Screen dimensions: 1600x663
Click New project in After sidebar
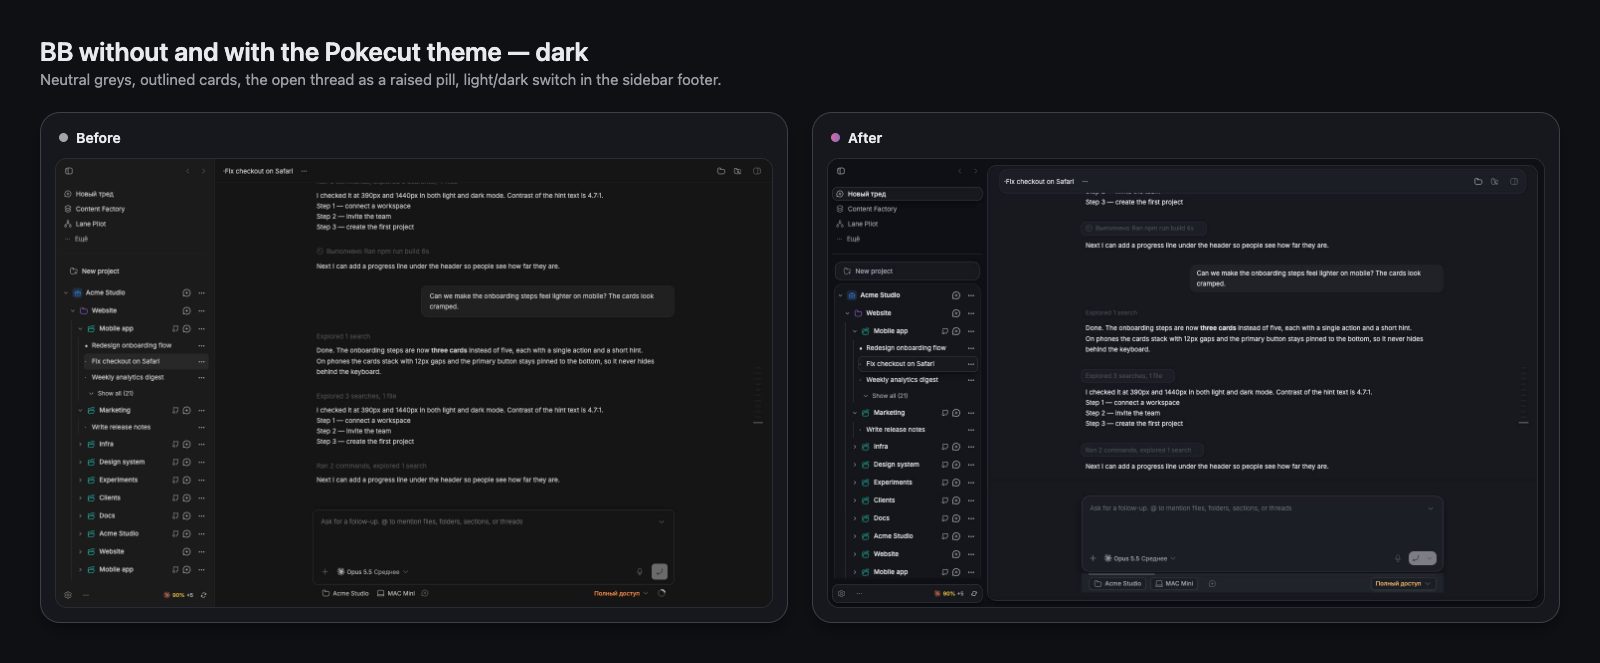[x=907, y=271]
